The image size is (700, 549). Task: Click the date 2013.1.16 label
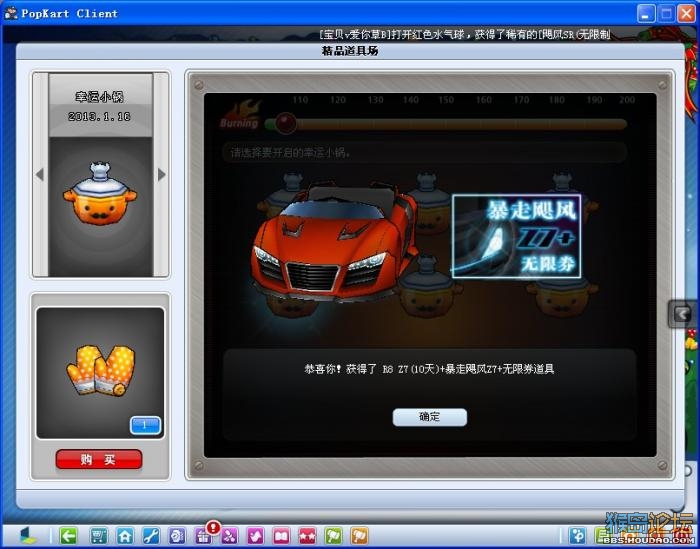pyautogui.click(x=99, y=116)
